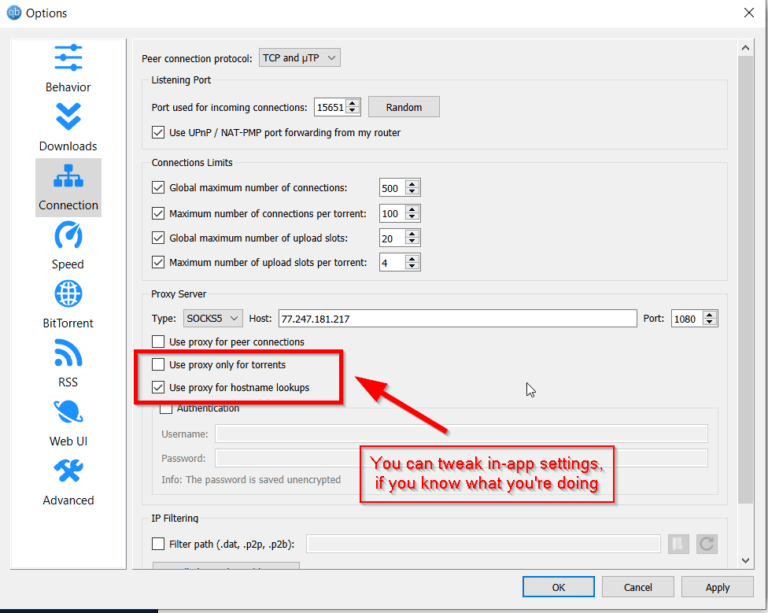Disable Use proxy for hostname lookups
The height and width of the screenshot is (613, 768).
coord(158,387)
